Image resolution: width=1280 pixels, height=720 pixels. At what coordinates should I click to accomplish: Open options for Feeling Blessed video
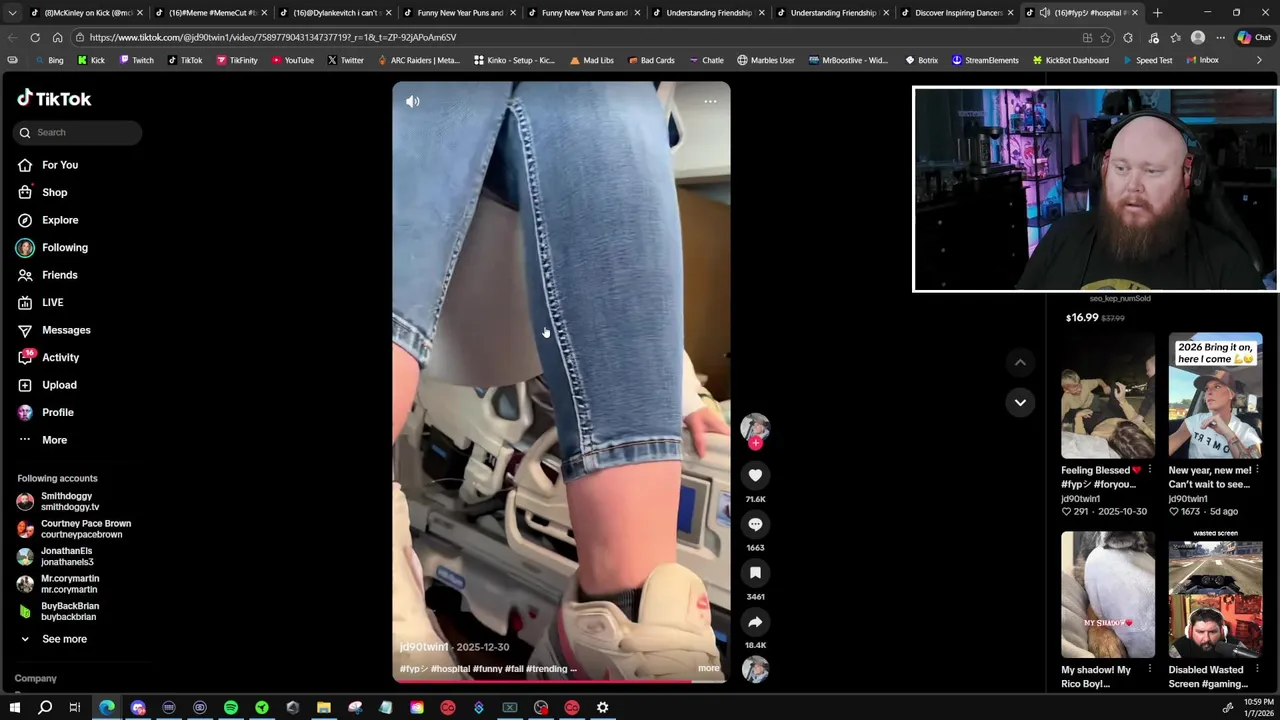coord(1149,470)
